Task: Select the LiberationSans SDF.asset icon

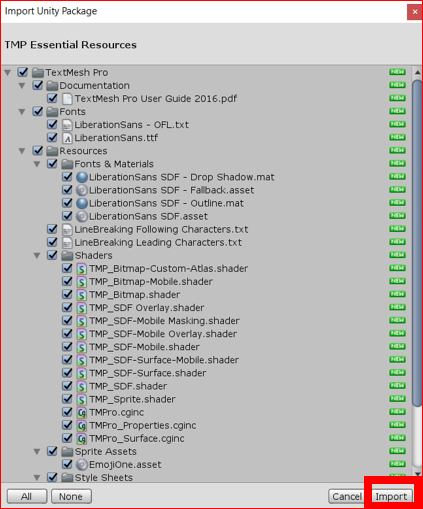Action: pos(82,216)
